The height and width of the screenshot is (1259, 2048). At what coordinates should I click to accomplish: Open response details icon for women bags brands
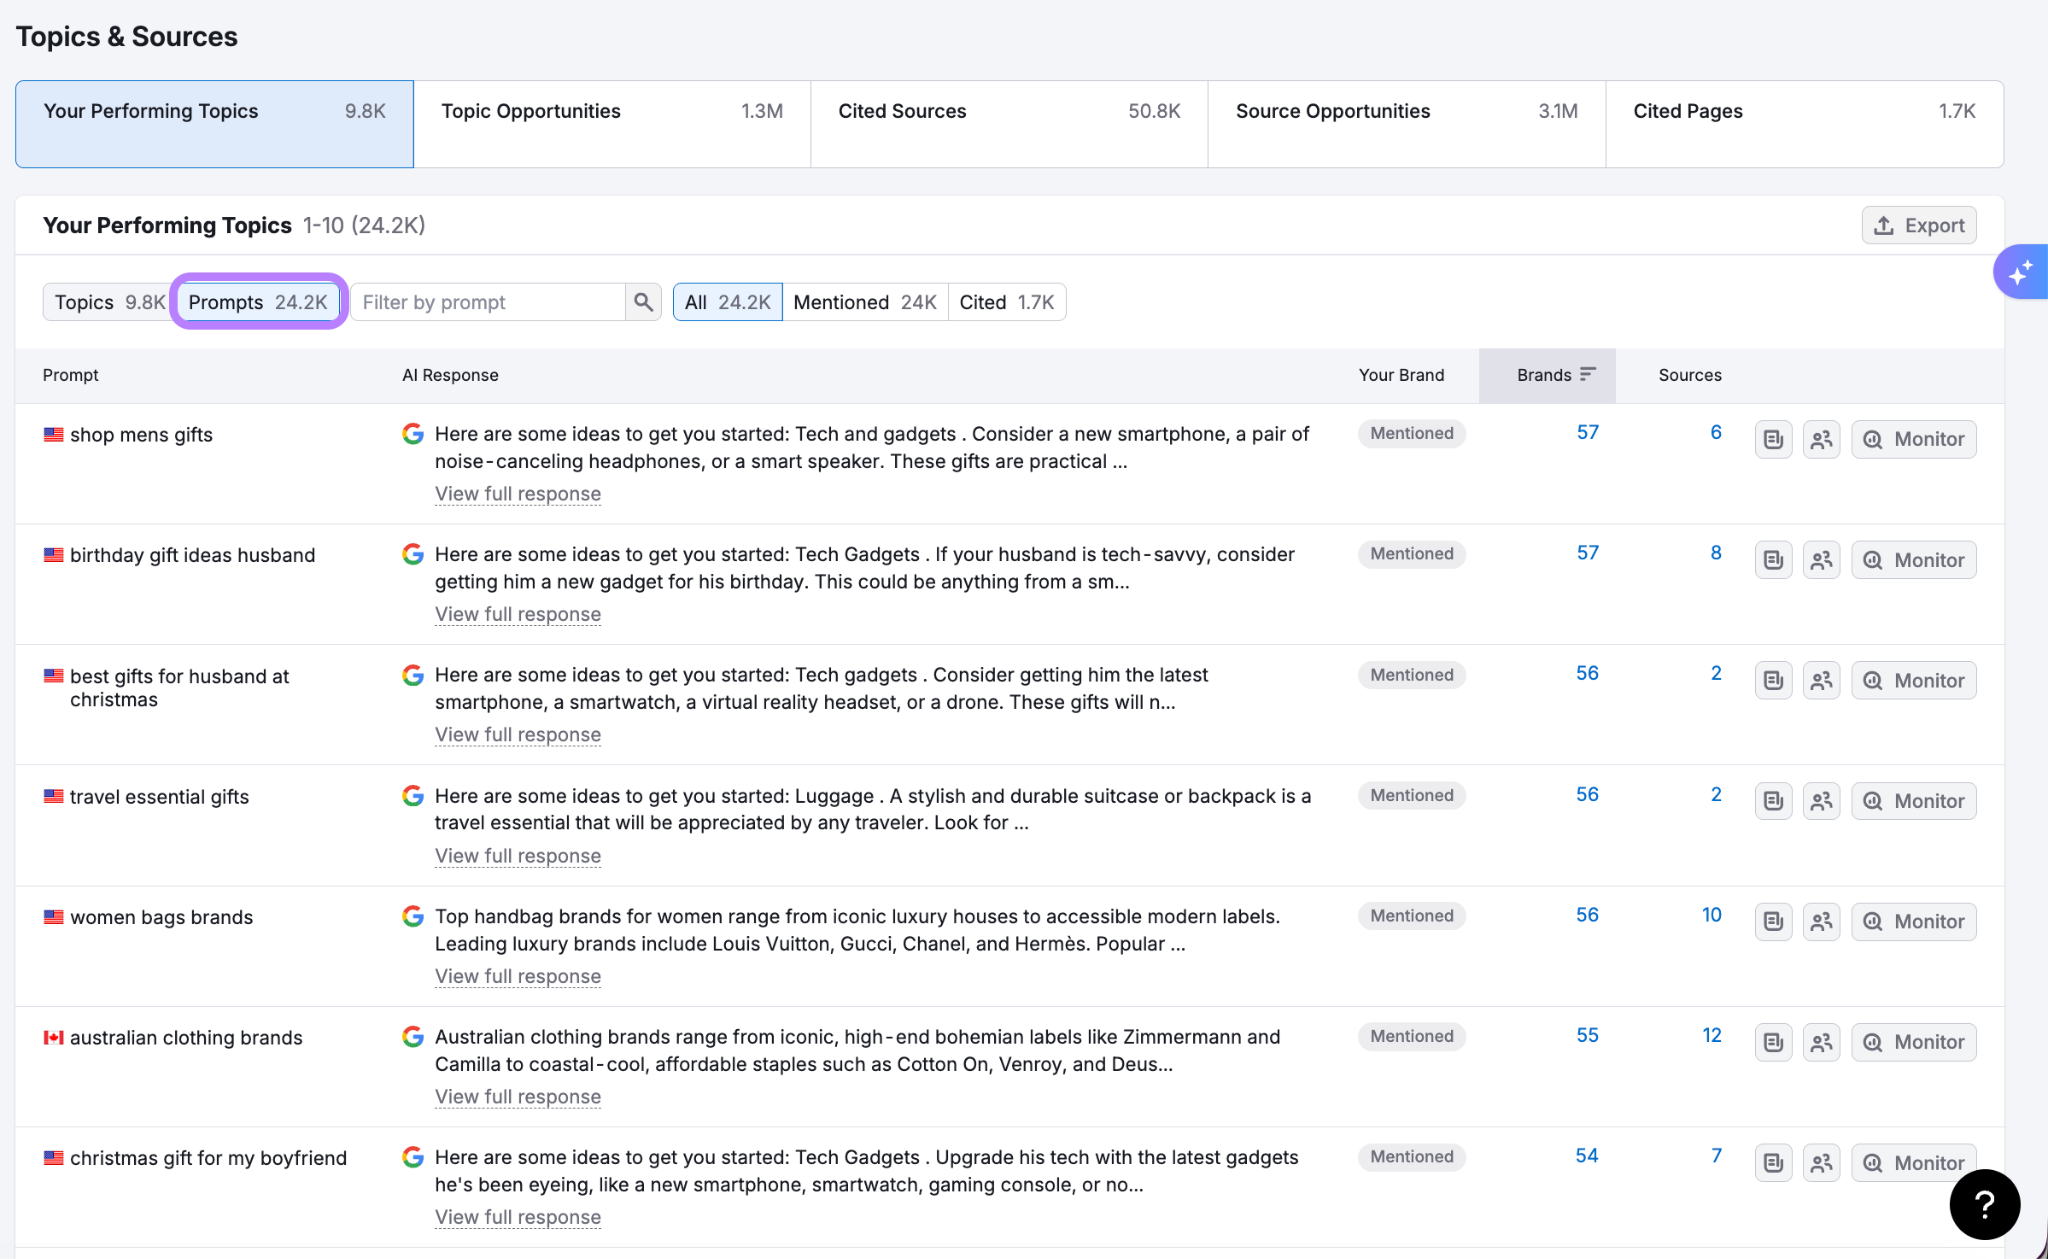[x=1773, y=921]
